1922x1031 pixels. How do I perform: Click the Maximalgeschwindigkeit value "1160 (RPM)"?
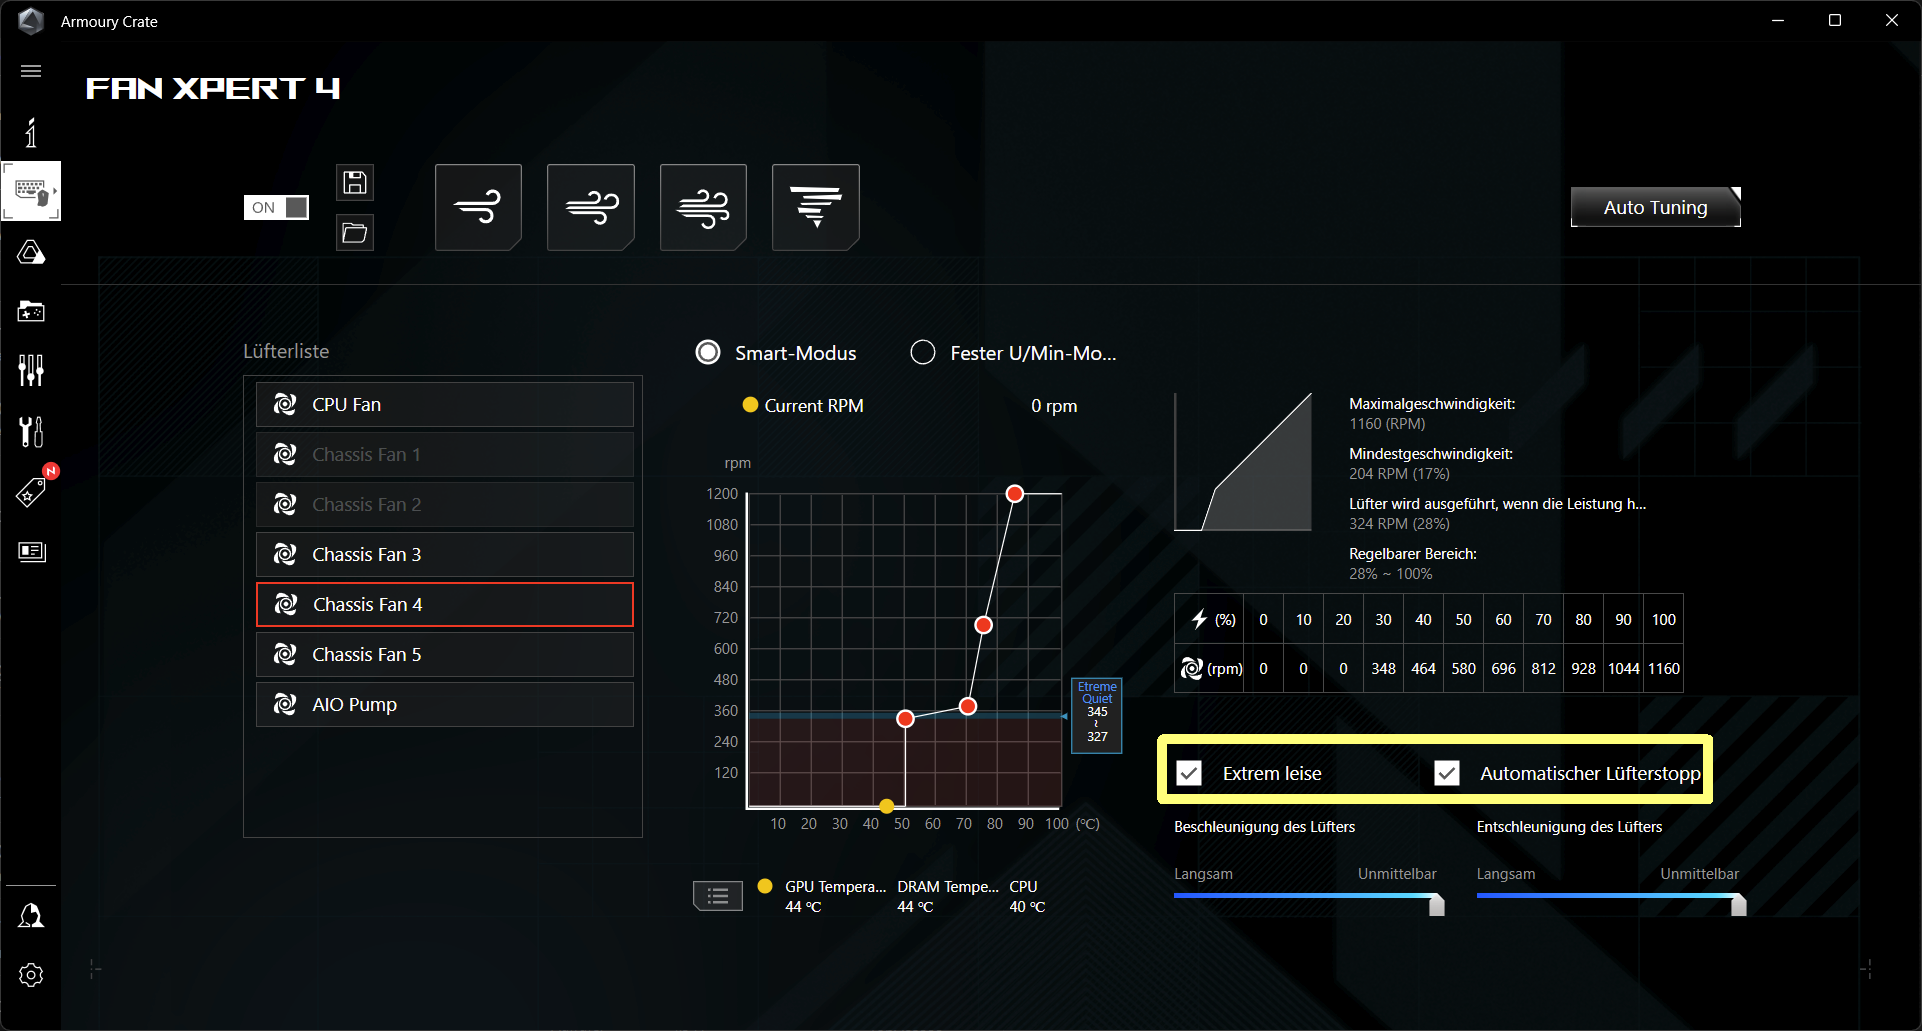coord(1387,424)
